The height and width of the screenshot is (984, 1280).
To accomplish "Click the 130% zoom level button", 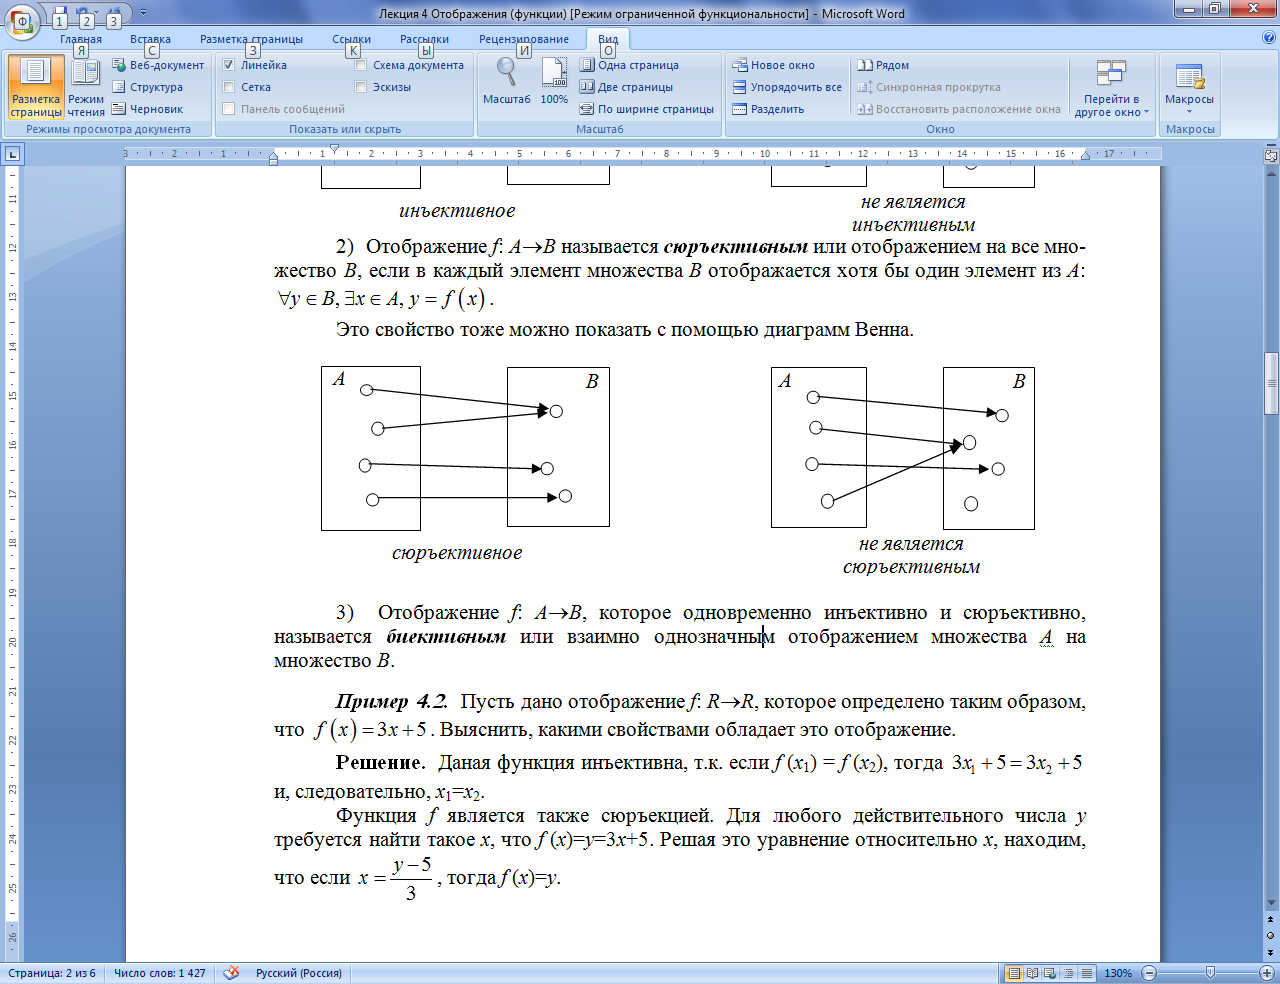I will pos(1117,973).
